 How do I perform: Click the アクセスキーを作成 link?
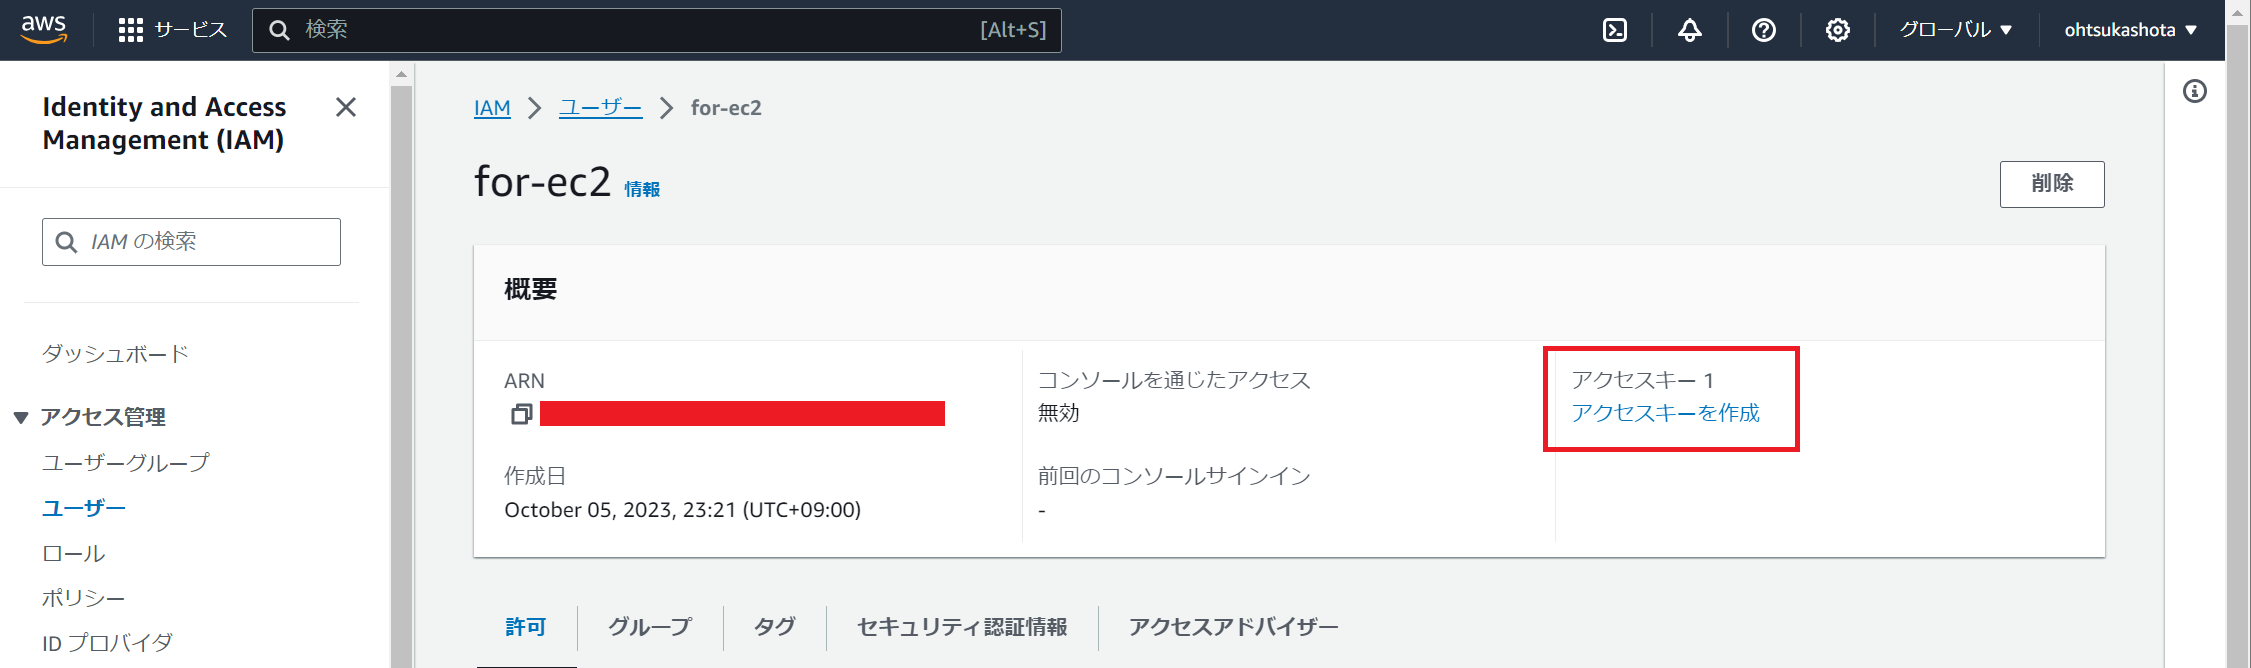point(1665,413)
